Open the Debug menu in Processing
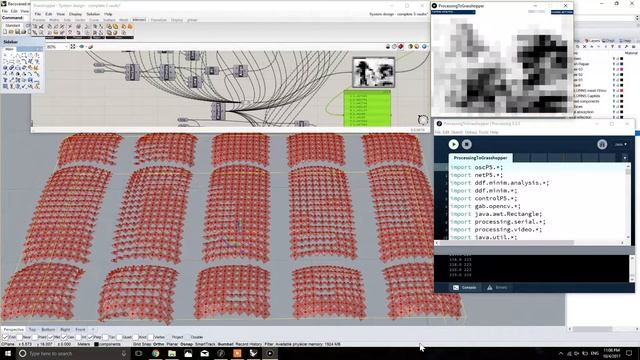The image size is (640, 360). tap(471, 132)
